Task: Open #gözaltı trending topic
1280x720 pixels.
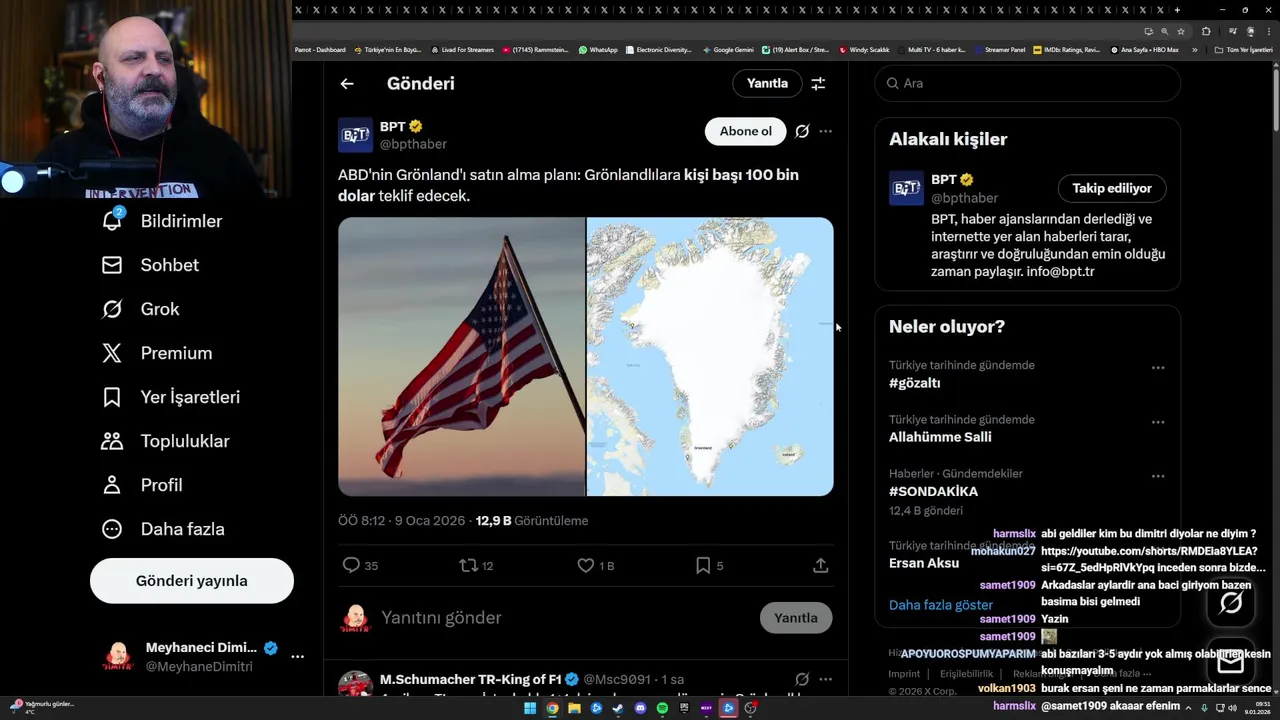Action: [915, 383]
